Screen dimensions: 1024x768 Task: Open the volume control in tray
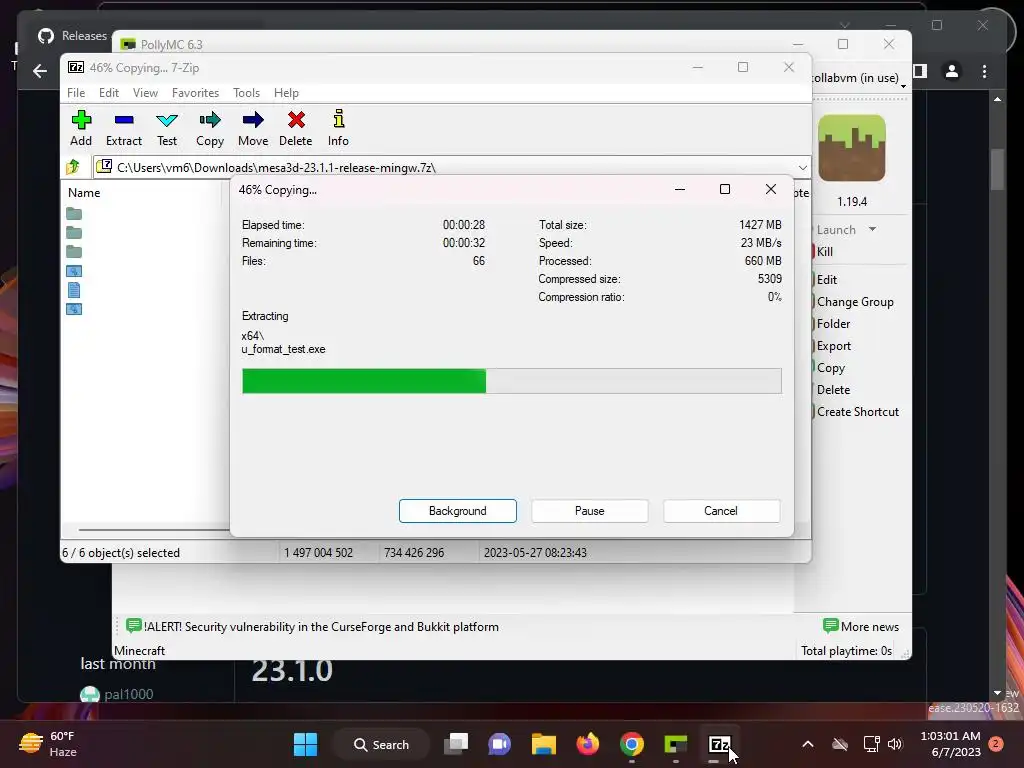pos(895,744)
